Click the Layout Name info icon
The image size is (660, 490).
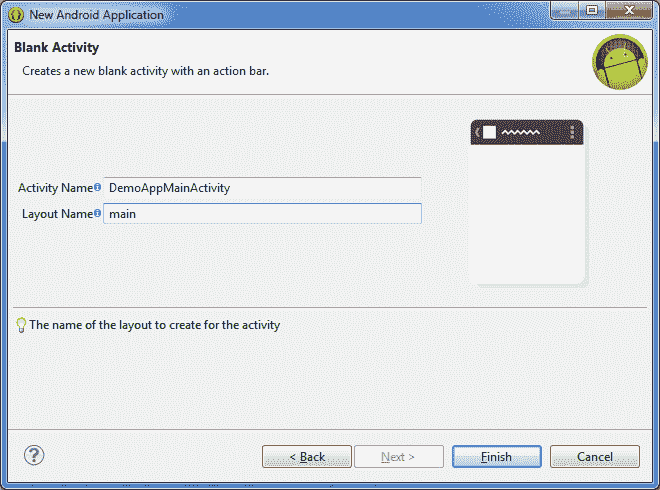[x=97, y=213]
